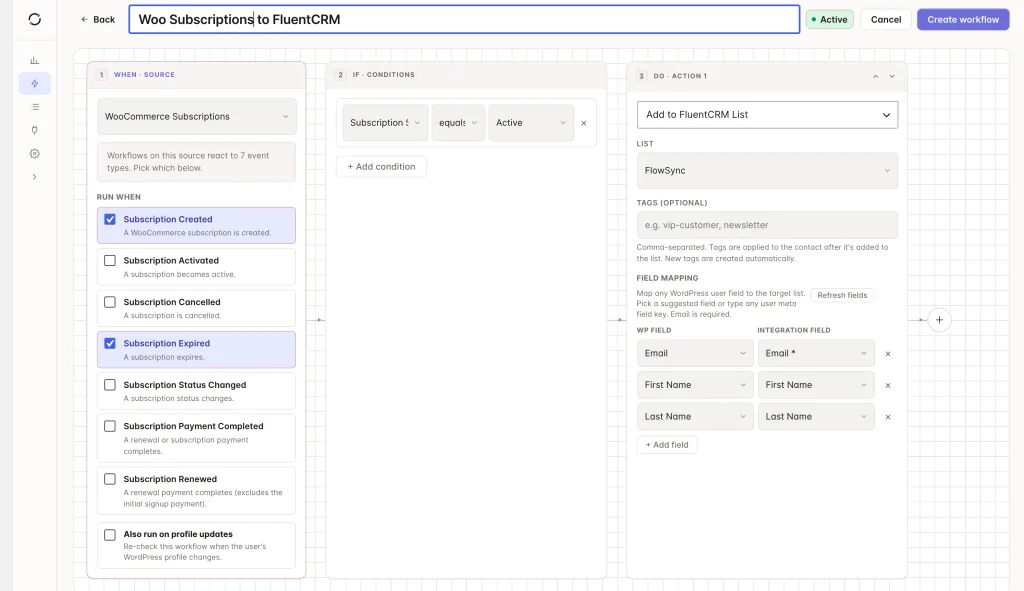
Task: Open the equals operator dropdown
Action: tap(458, 123)
